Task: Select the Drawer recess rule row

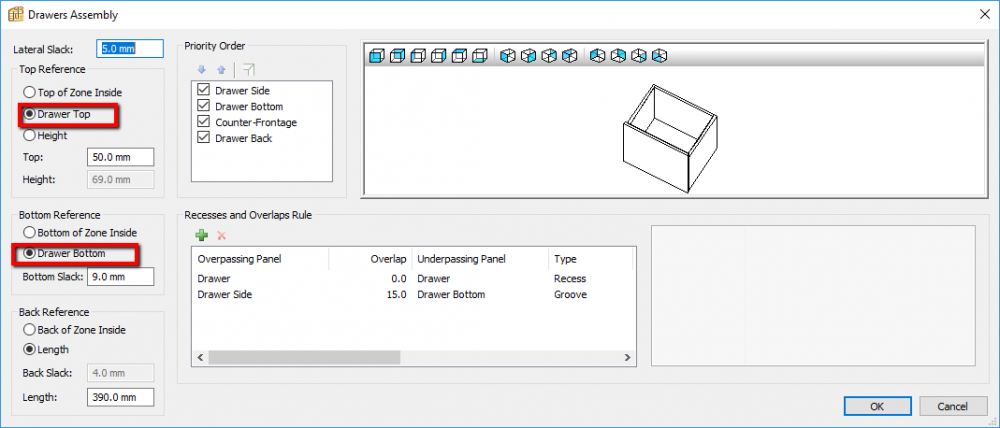Action: (413, 279)
